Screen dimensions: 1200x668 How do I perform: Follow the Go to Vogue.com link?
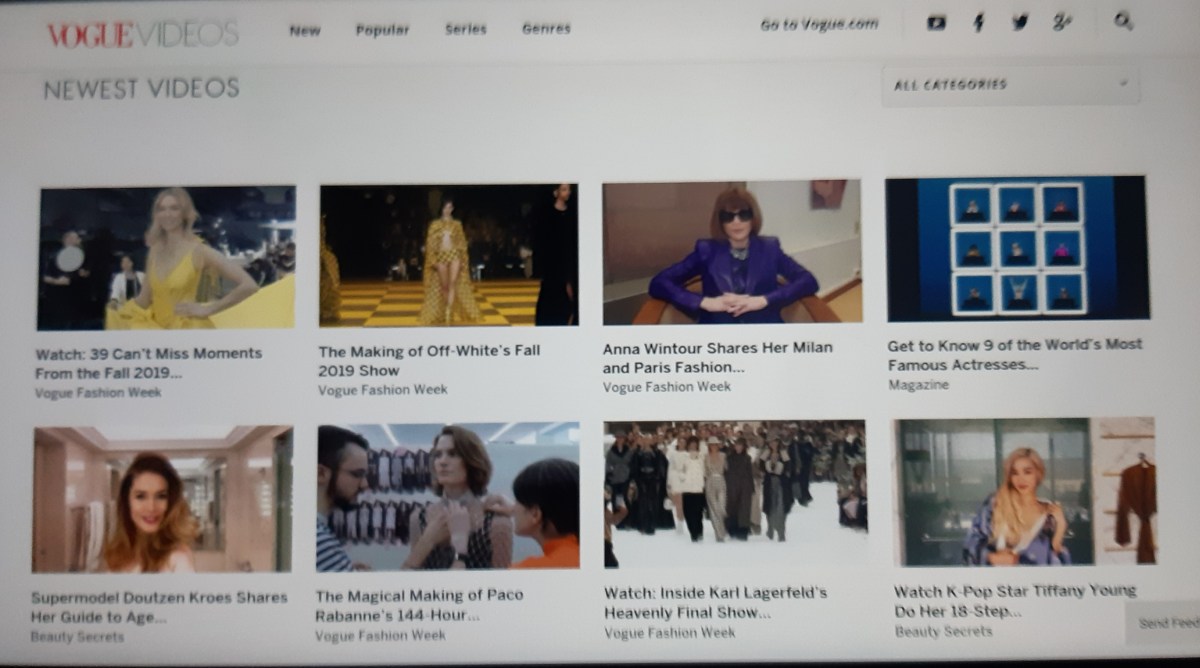click(819, 25)
